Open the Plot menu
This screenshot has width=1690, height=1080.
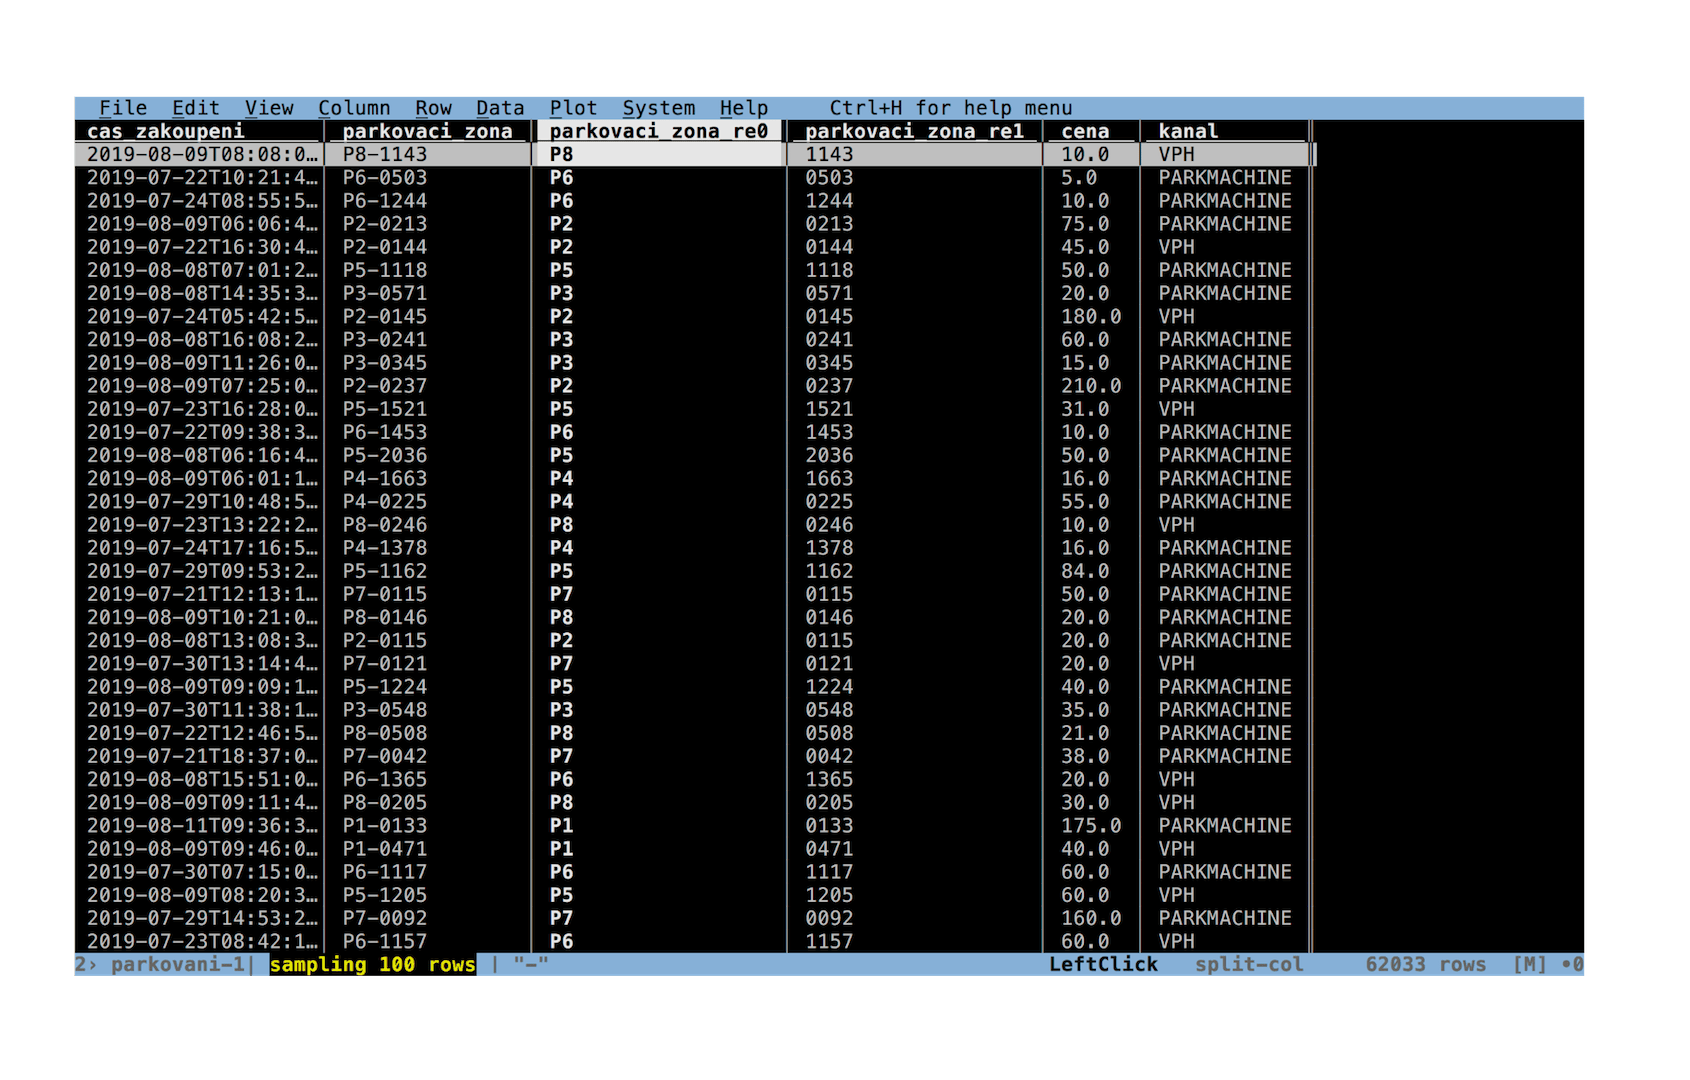click(x=573, y=108)
